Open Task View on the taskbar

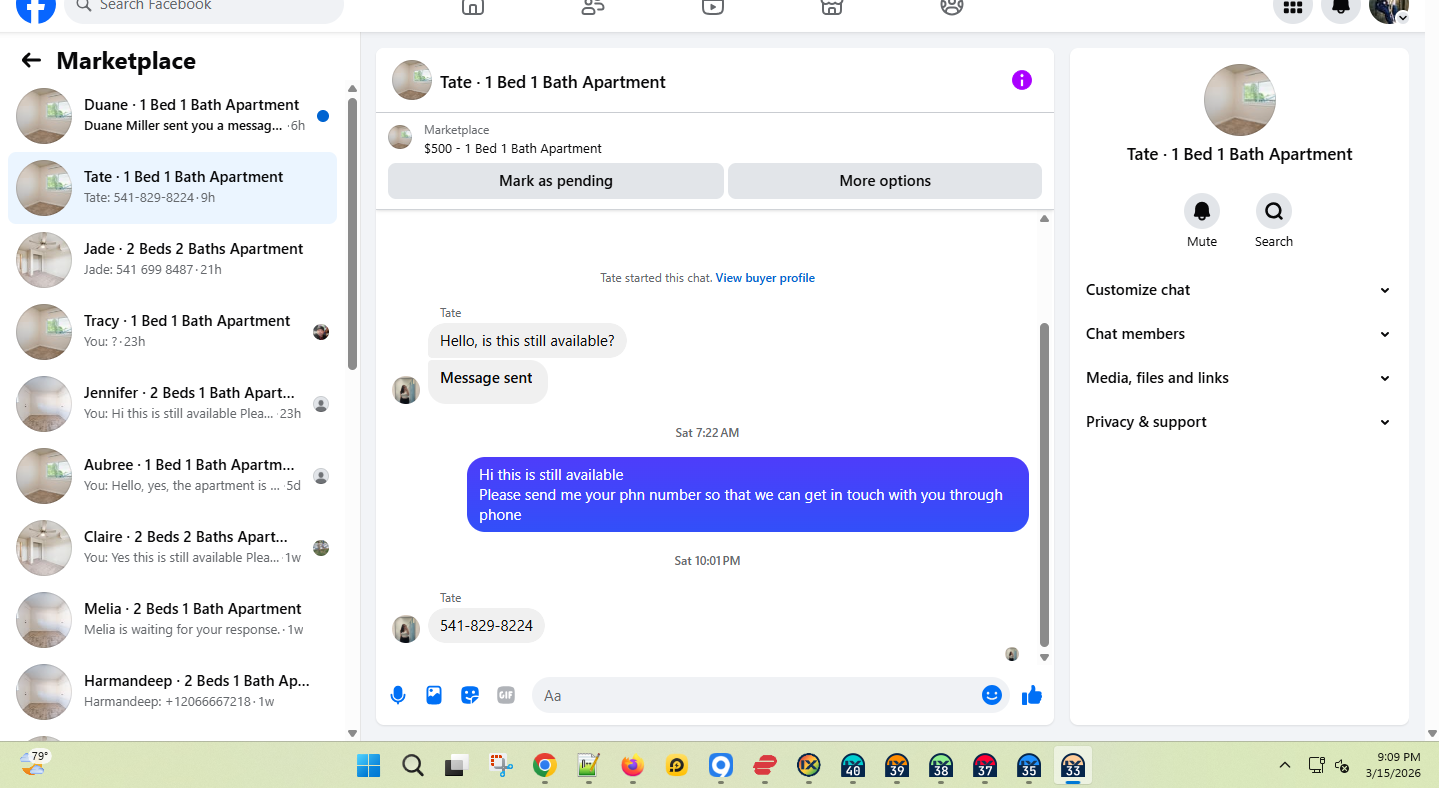pos(456,766)
